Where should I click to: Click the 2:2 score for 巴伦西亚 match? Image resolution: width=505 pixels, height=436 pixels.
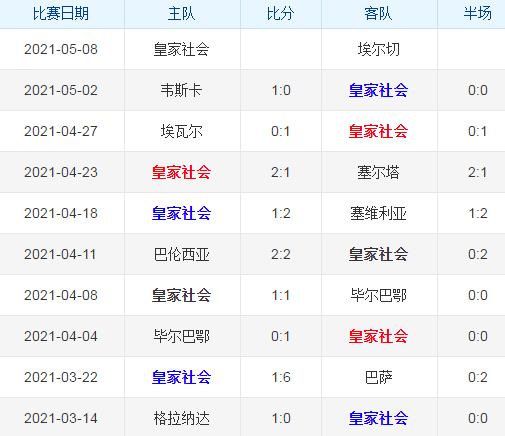tap(281, 254)
